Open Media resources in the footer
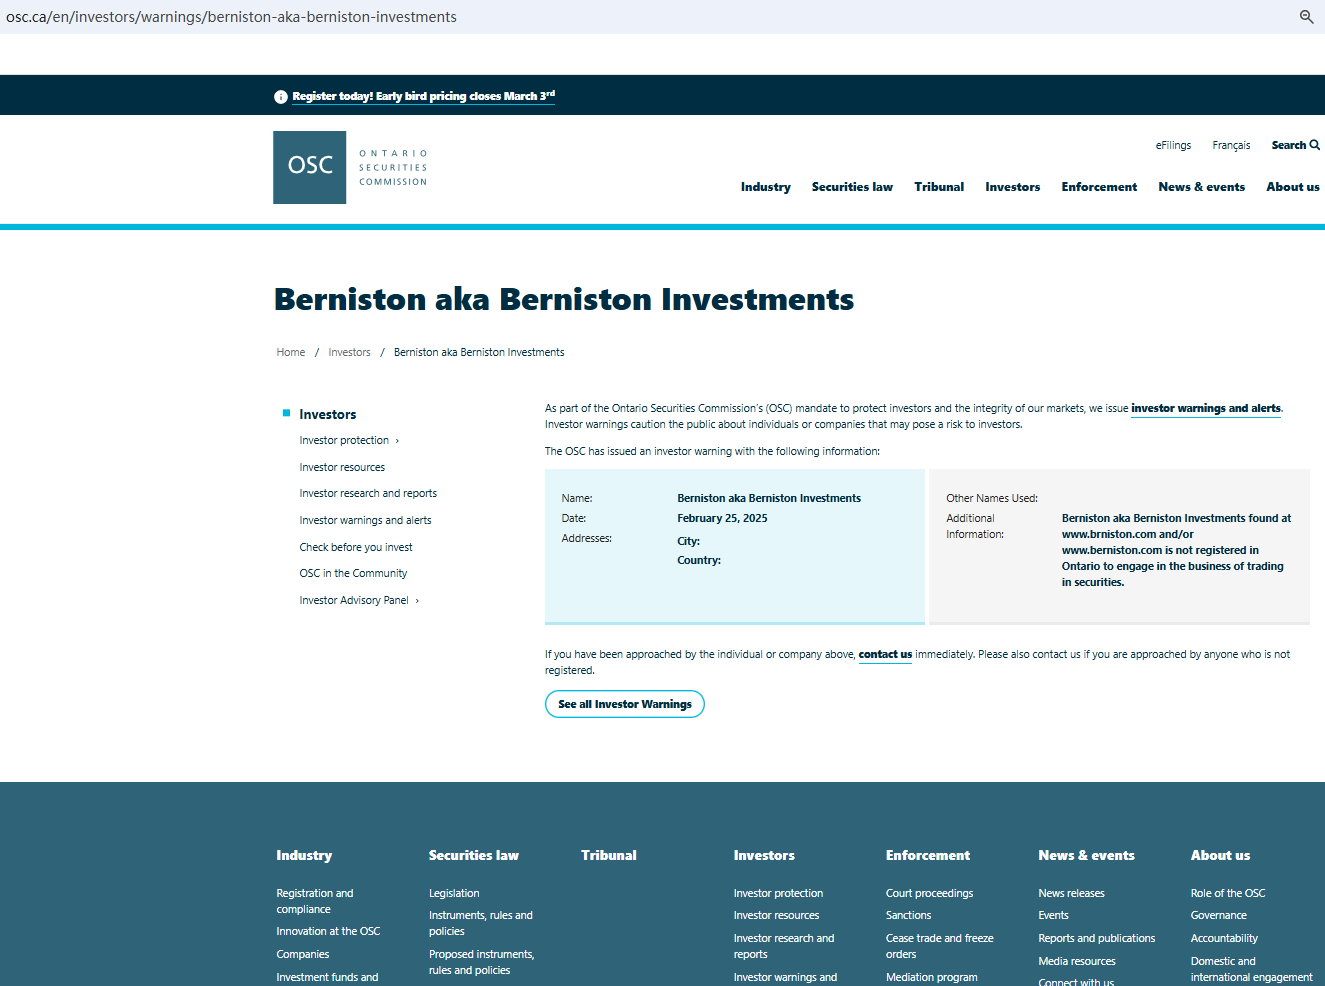Screen dimensions: 1325x986 [1077, 961]
